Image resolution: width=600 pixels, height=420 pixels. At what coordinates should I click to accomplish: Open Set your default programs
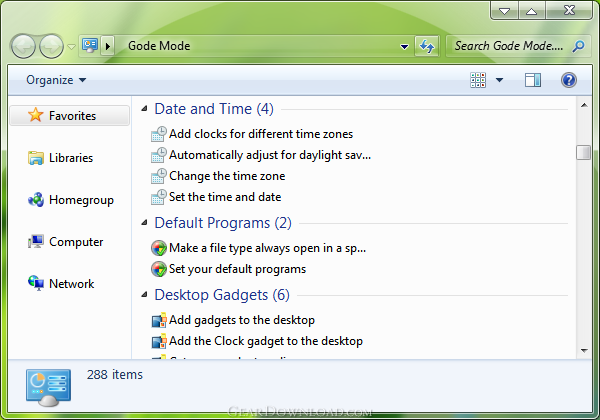pyautogui.click(x=237, y=269)
